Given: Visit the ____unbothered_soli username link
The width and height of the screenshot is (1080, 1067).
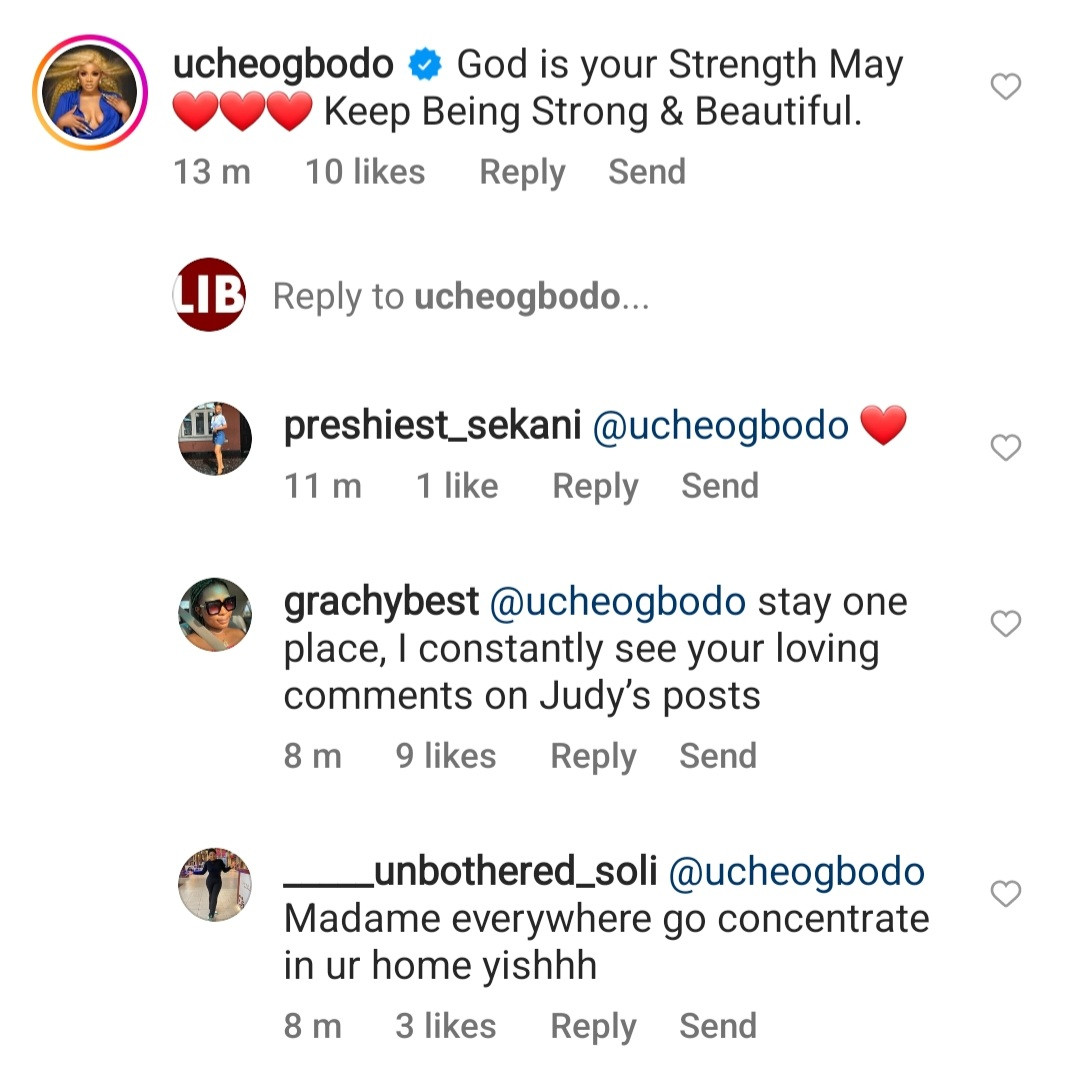Looking at the screenshot, I should [470, 871].
